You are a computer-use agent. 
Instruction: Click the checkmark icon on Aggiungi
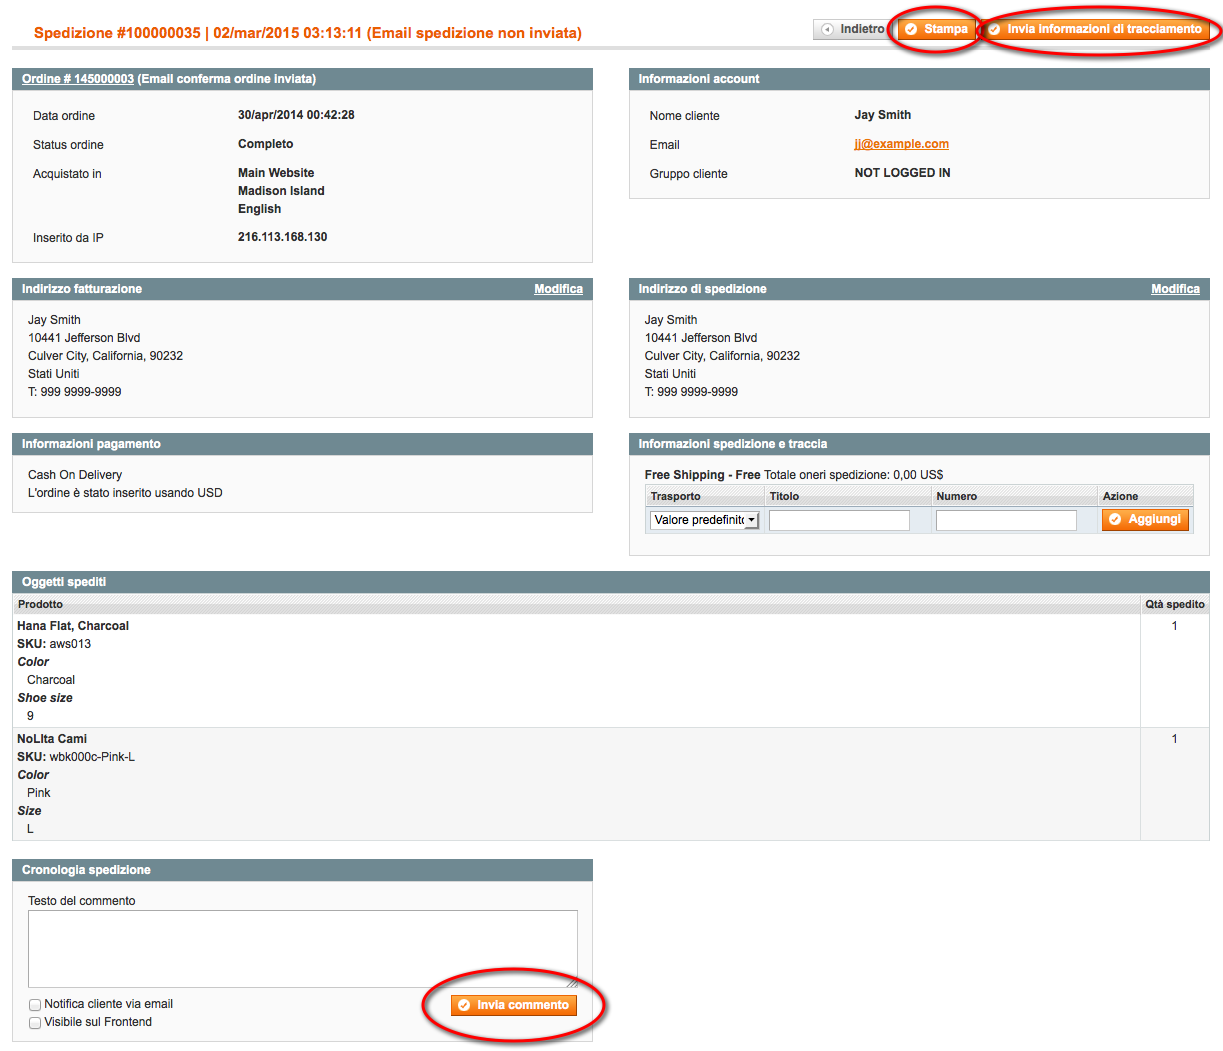point(1115,520)
